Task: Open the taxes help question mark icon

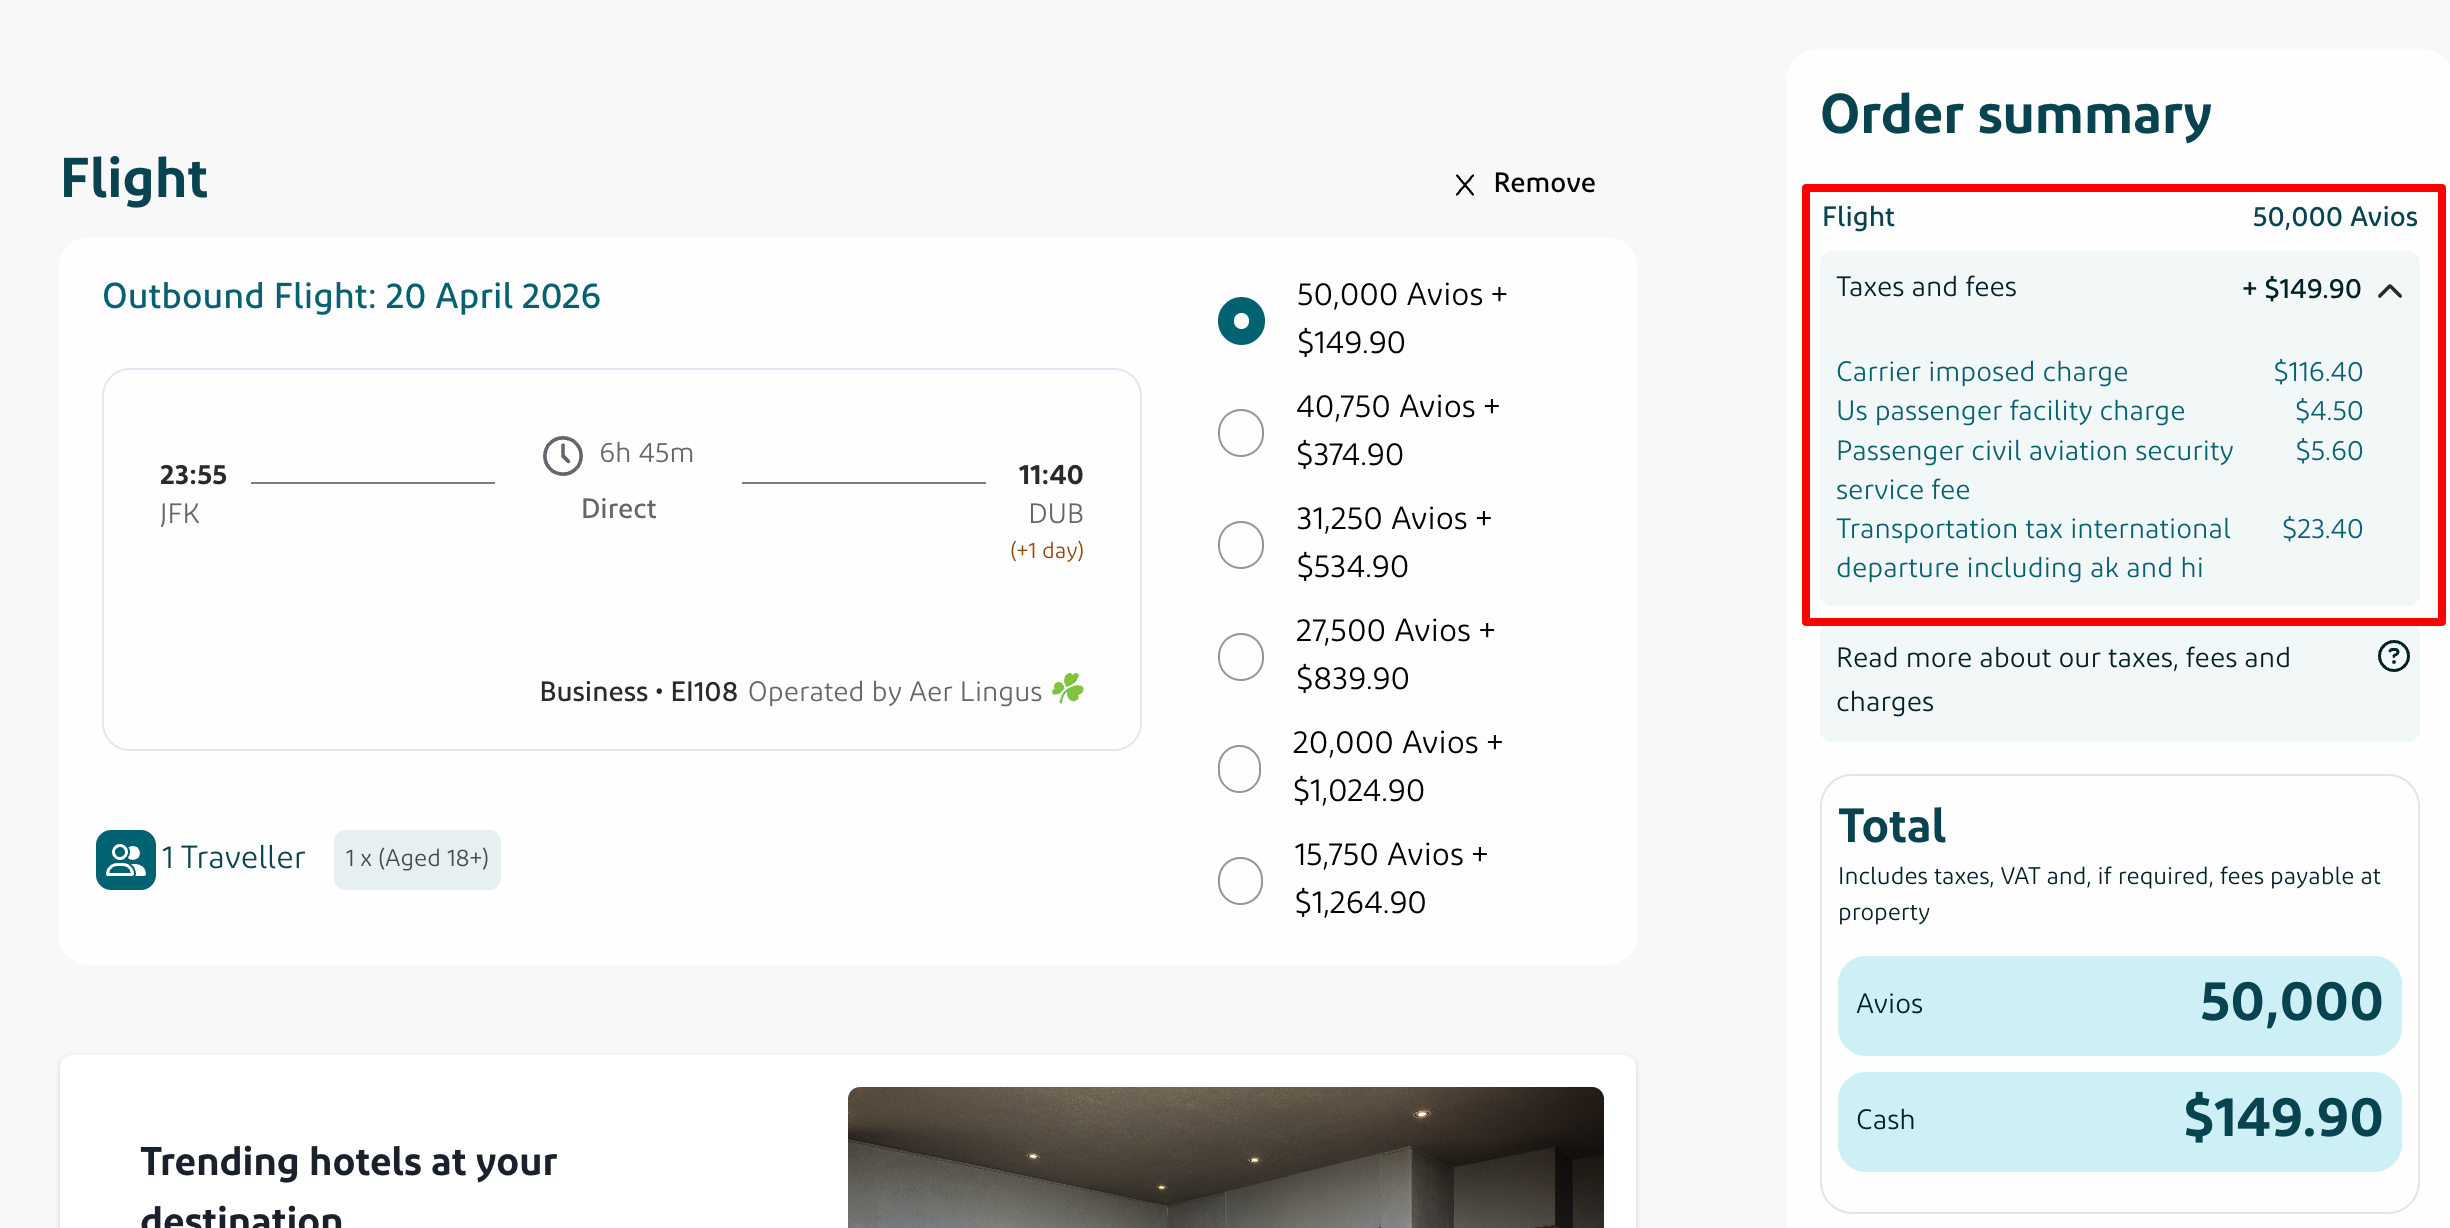Action: pos(2394,656)
